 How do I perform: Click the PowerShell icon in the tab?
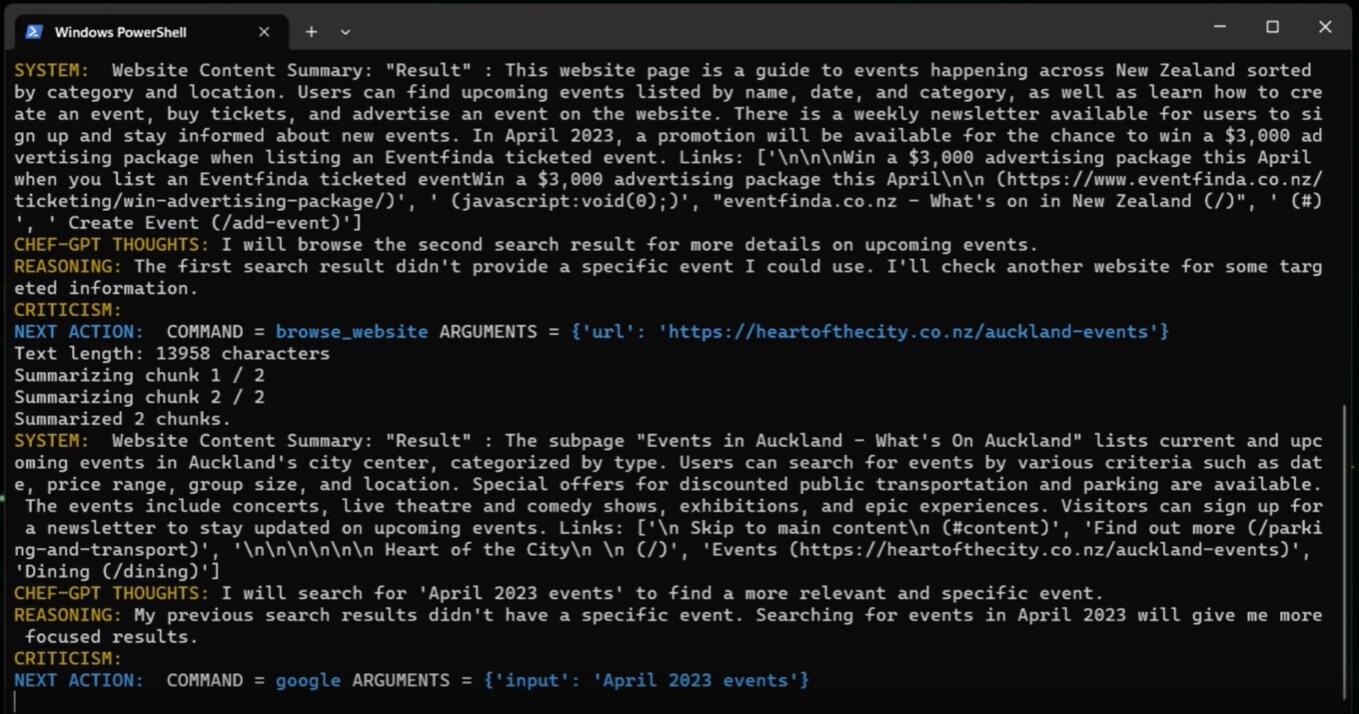[x=33, y=32]
